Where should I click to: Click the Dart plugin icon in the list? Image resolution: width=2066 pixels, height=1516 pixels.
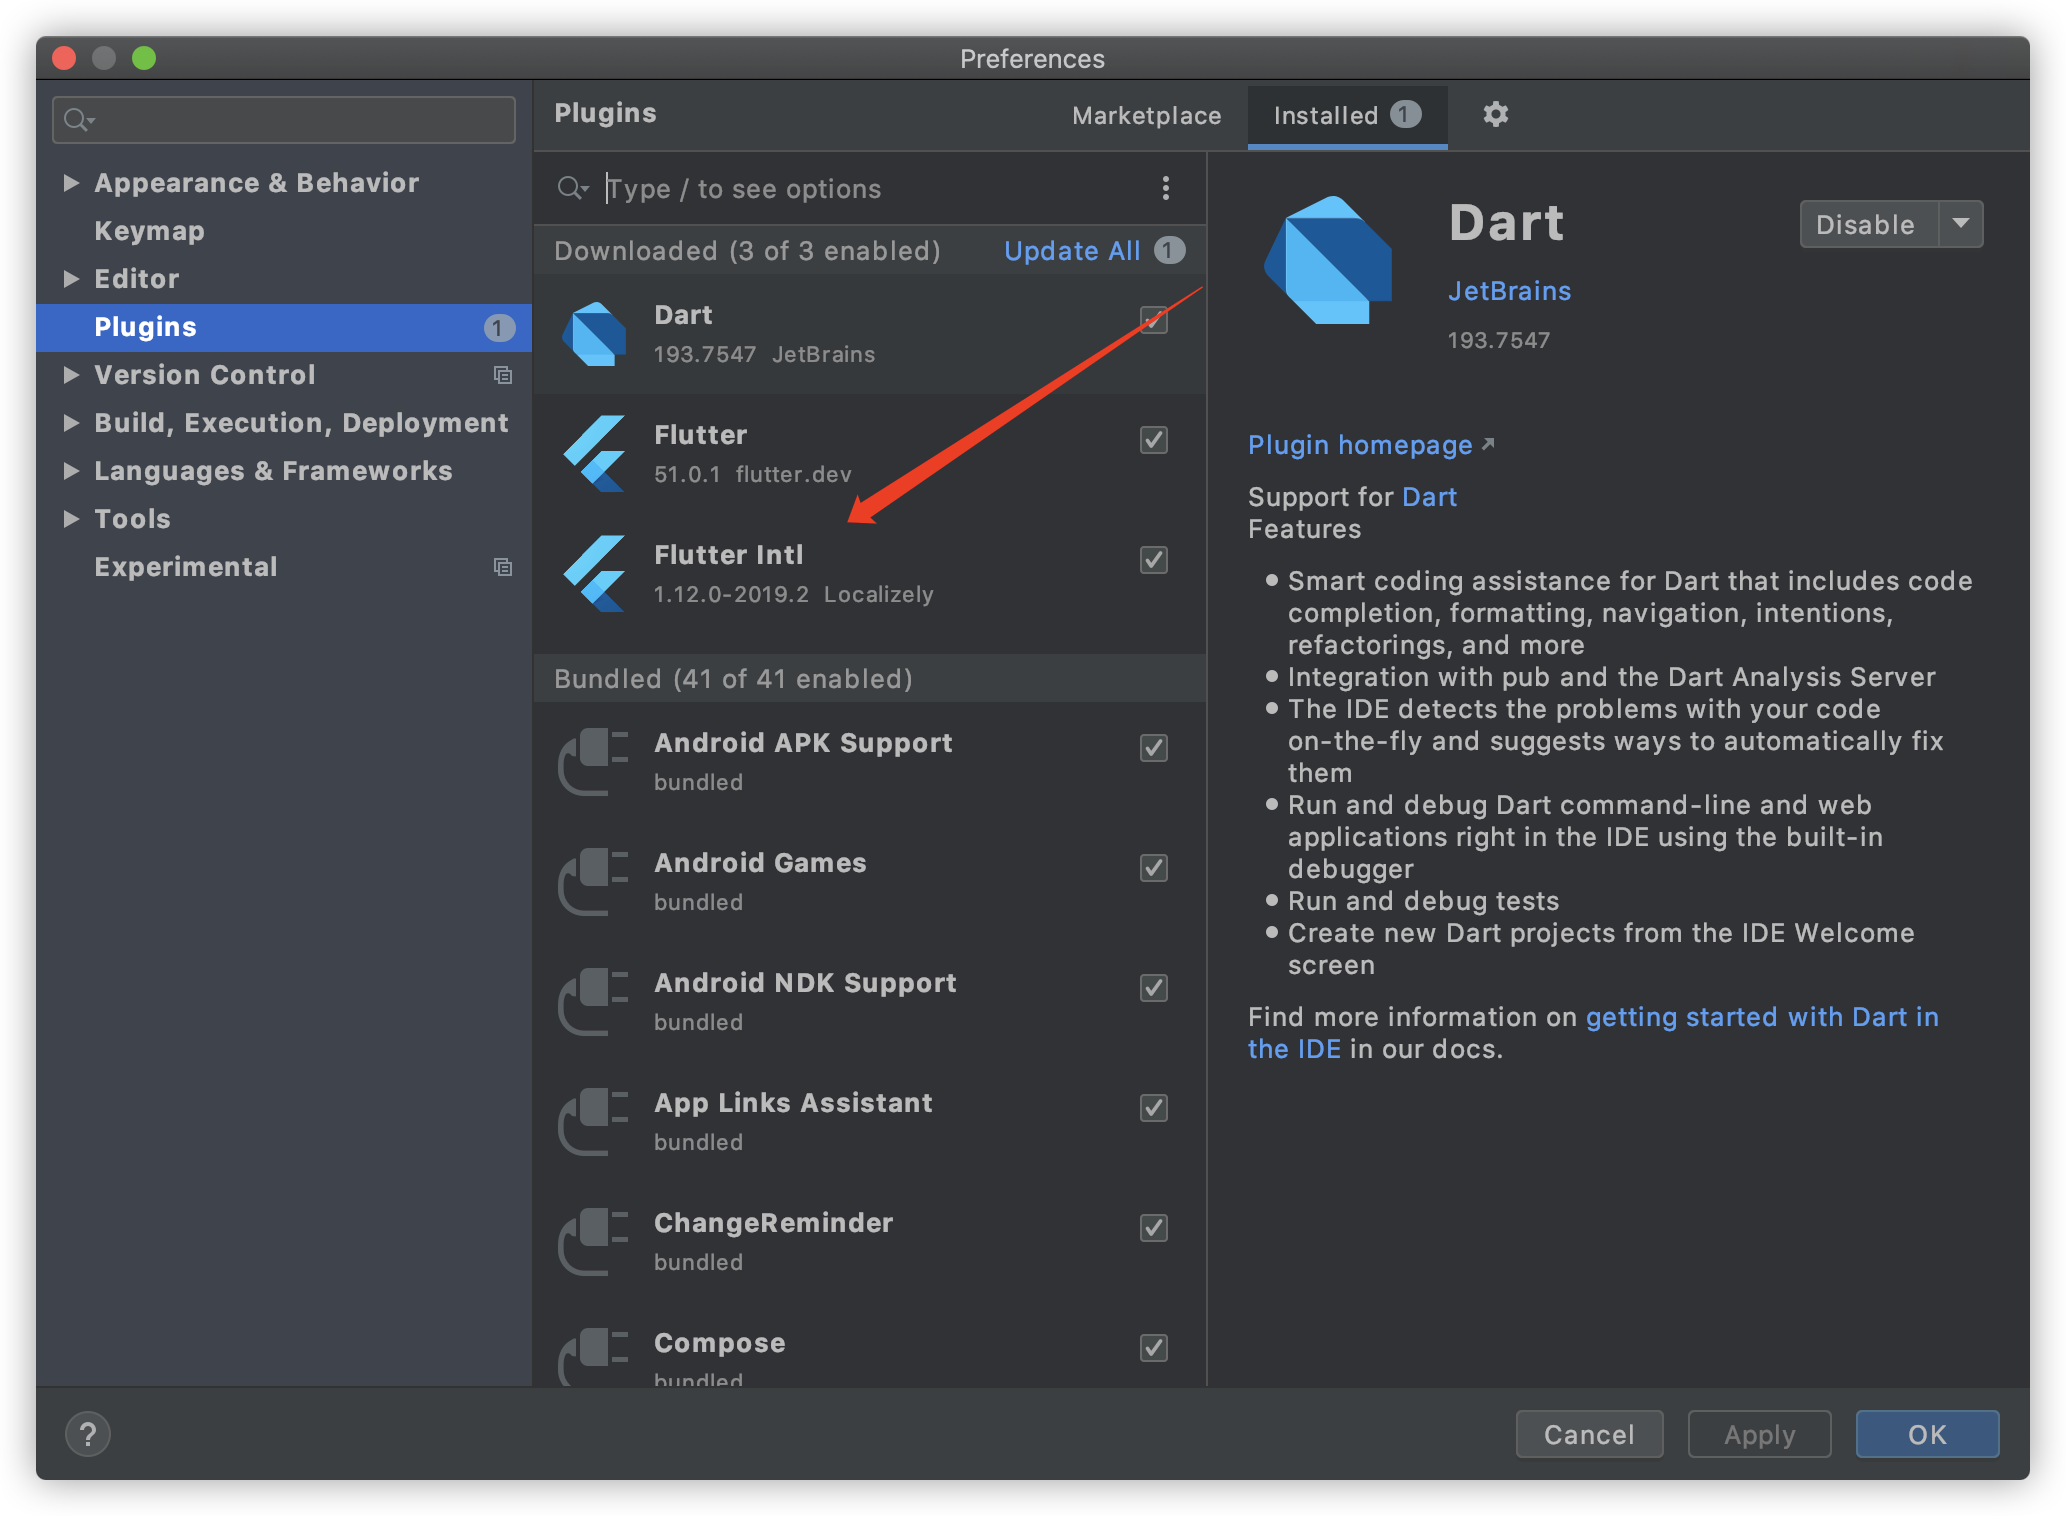tap(595, 334)
